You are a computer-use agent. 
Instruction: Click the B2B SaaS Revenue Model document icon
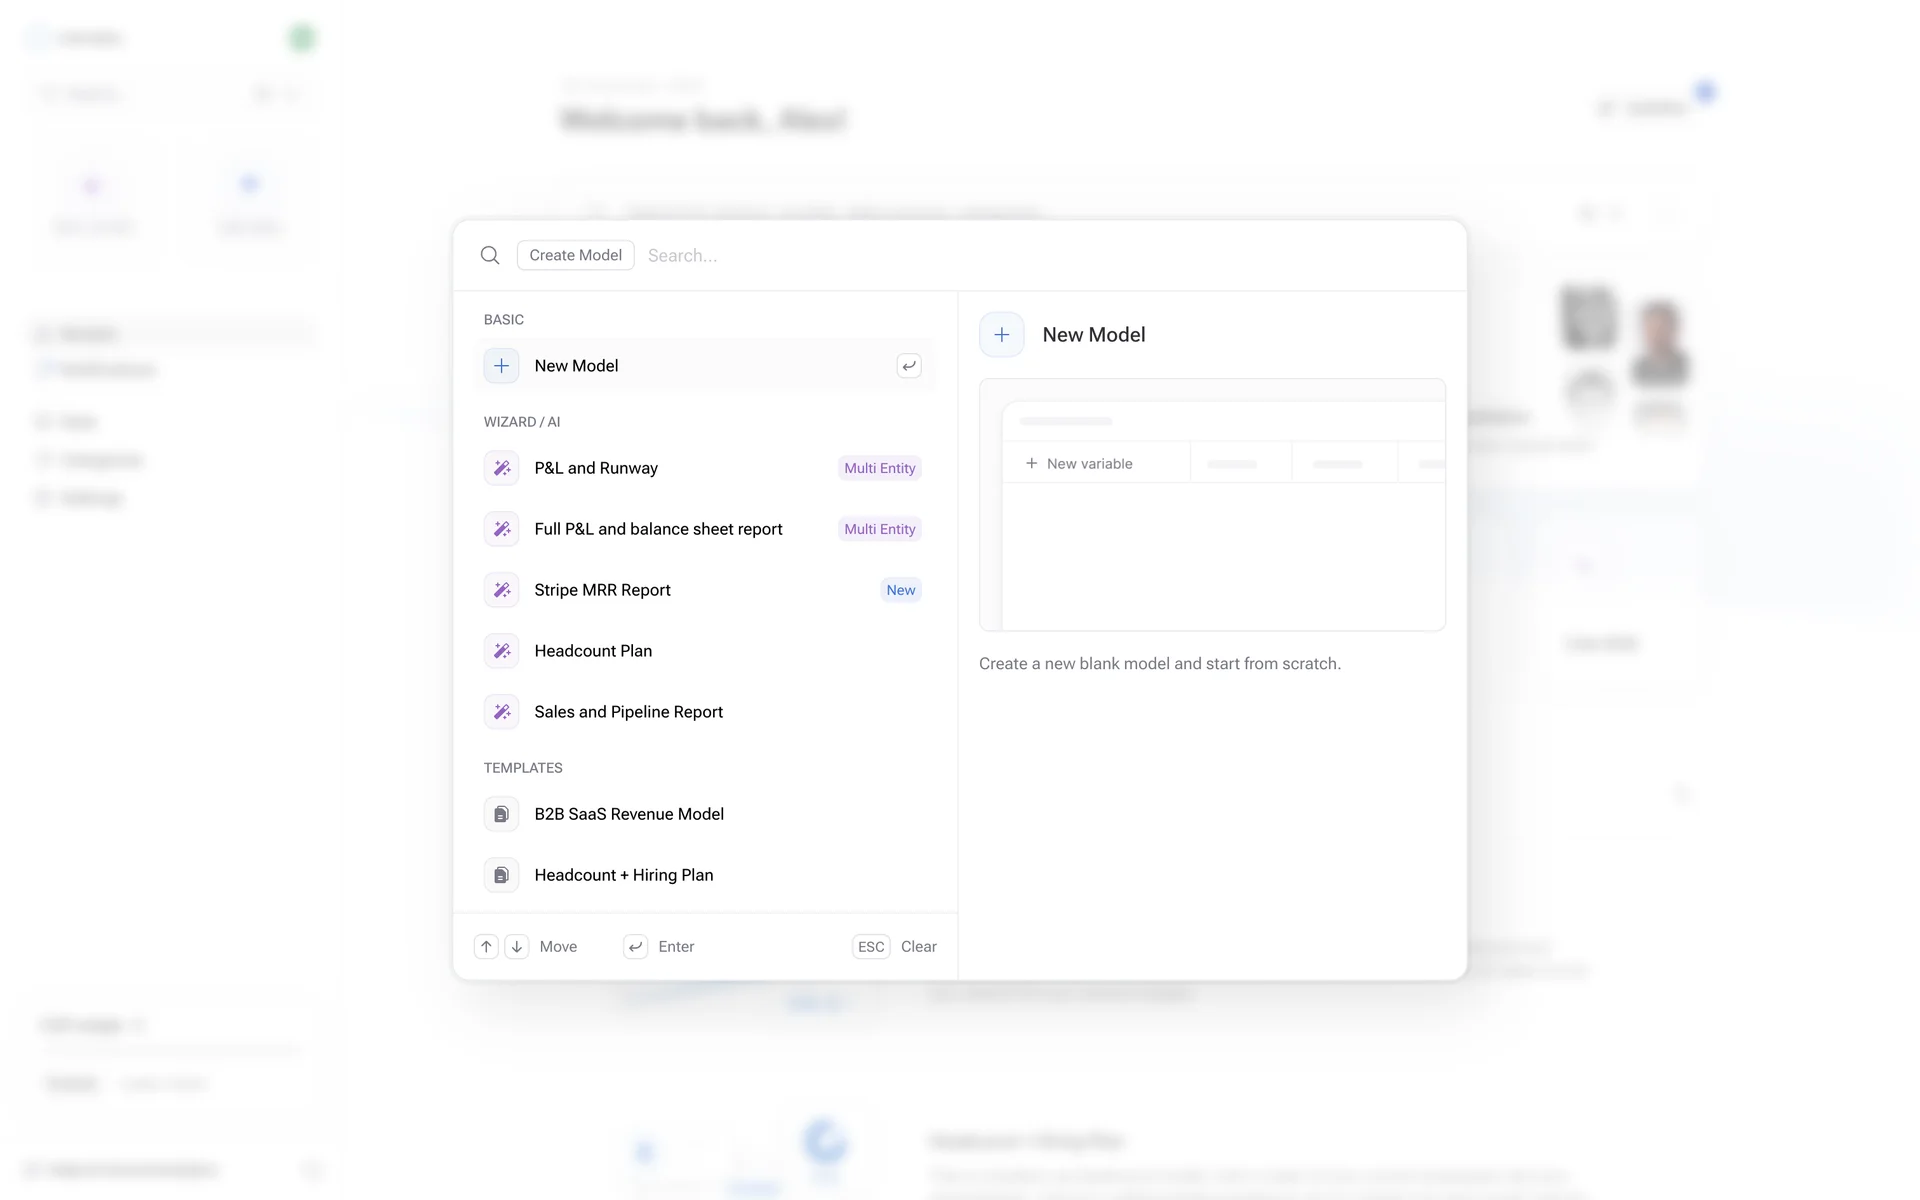point(501,814)
